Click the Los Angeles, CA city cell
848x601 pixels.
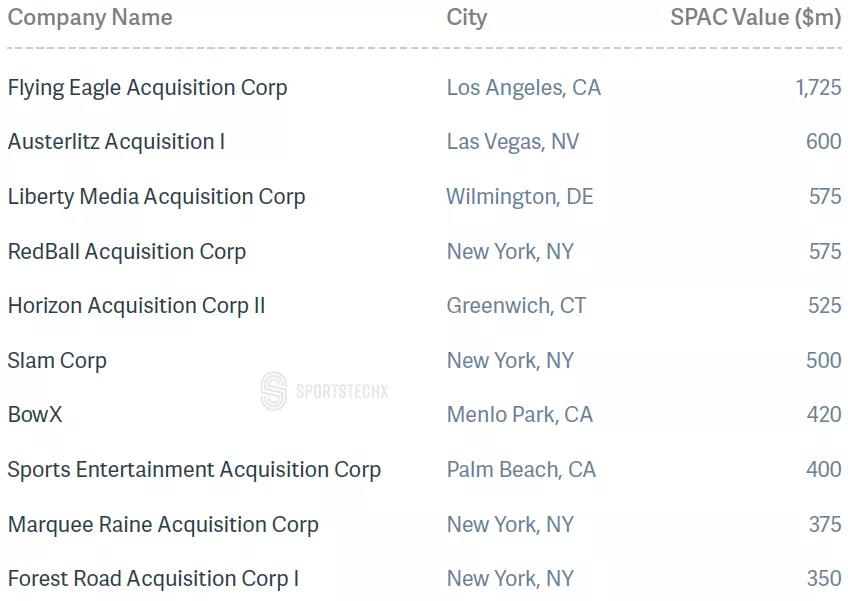tap(524, 88)
